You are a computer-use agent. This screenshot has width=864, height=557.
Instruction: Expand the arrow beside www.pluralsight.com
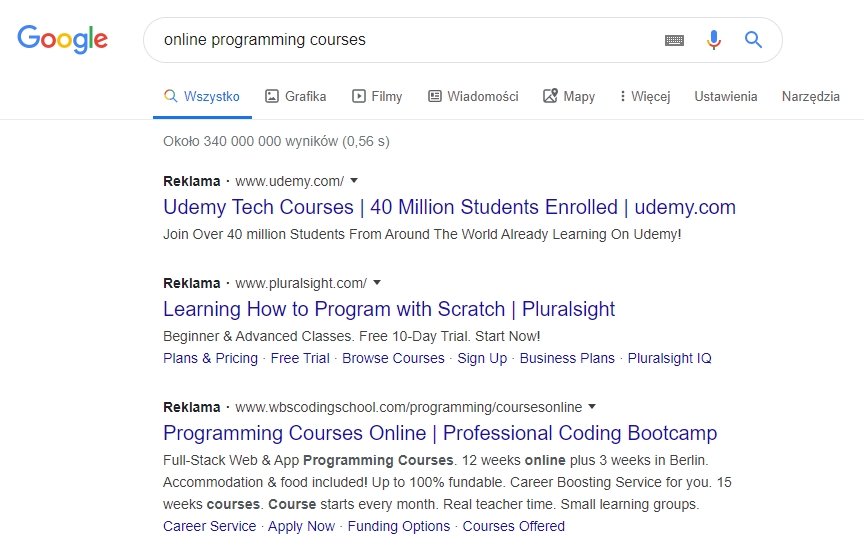coord(377,283)
